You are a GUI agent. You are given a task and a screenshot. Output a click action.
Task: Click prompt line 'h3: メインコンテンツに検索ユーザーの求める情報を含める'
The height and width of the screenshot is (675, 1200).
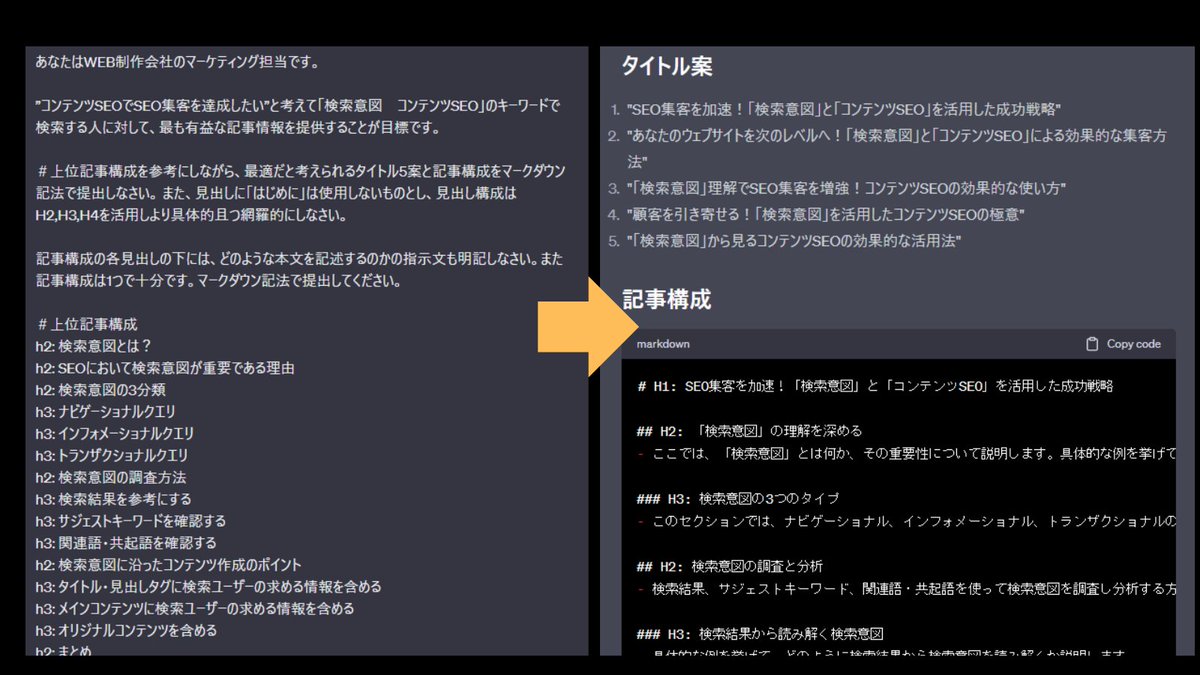coord(195,609)
